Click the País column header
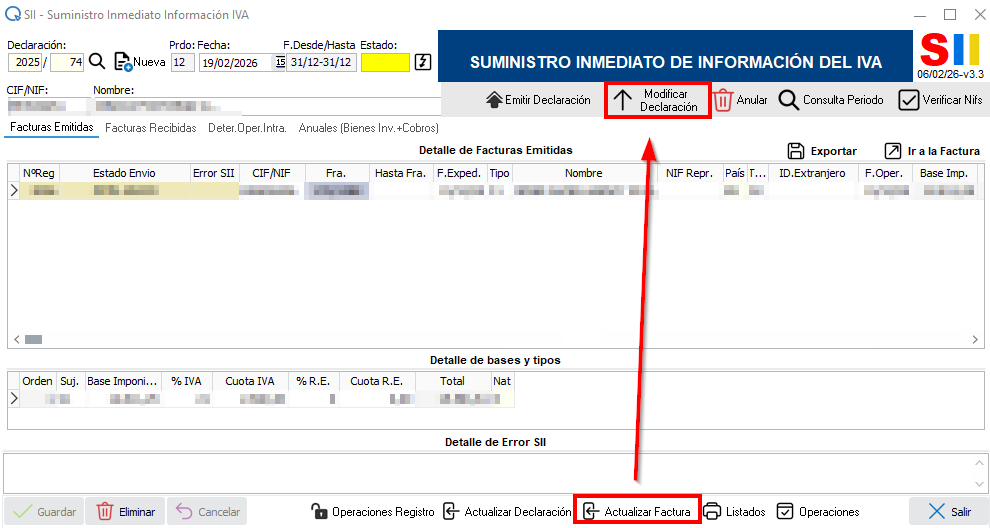The width and height of the screenshot is (990, 528). (x=735, y=173)
